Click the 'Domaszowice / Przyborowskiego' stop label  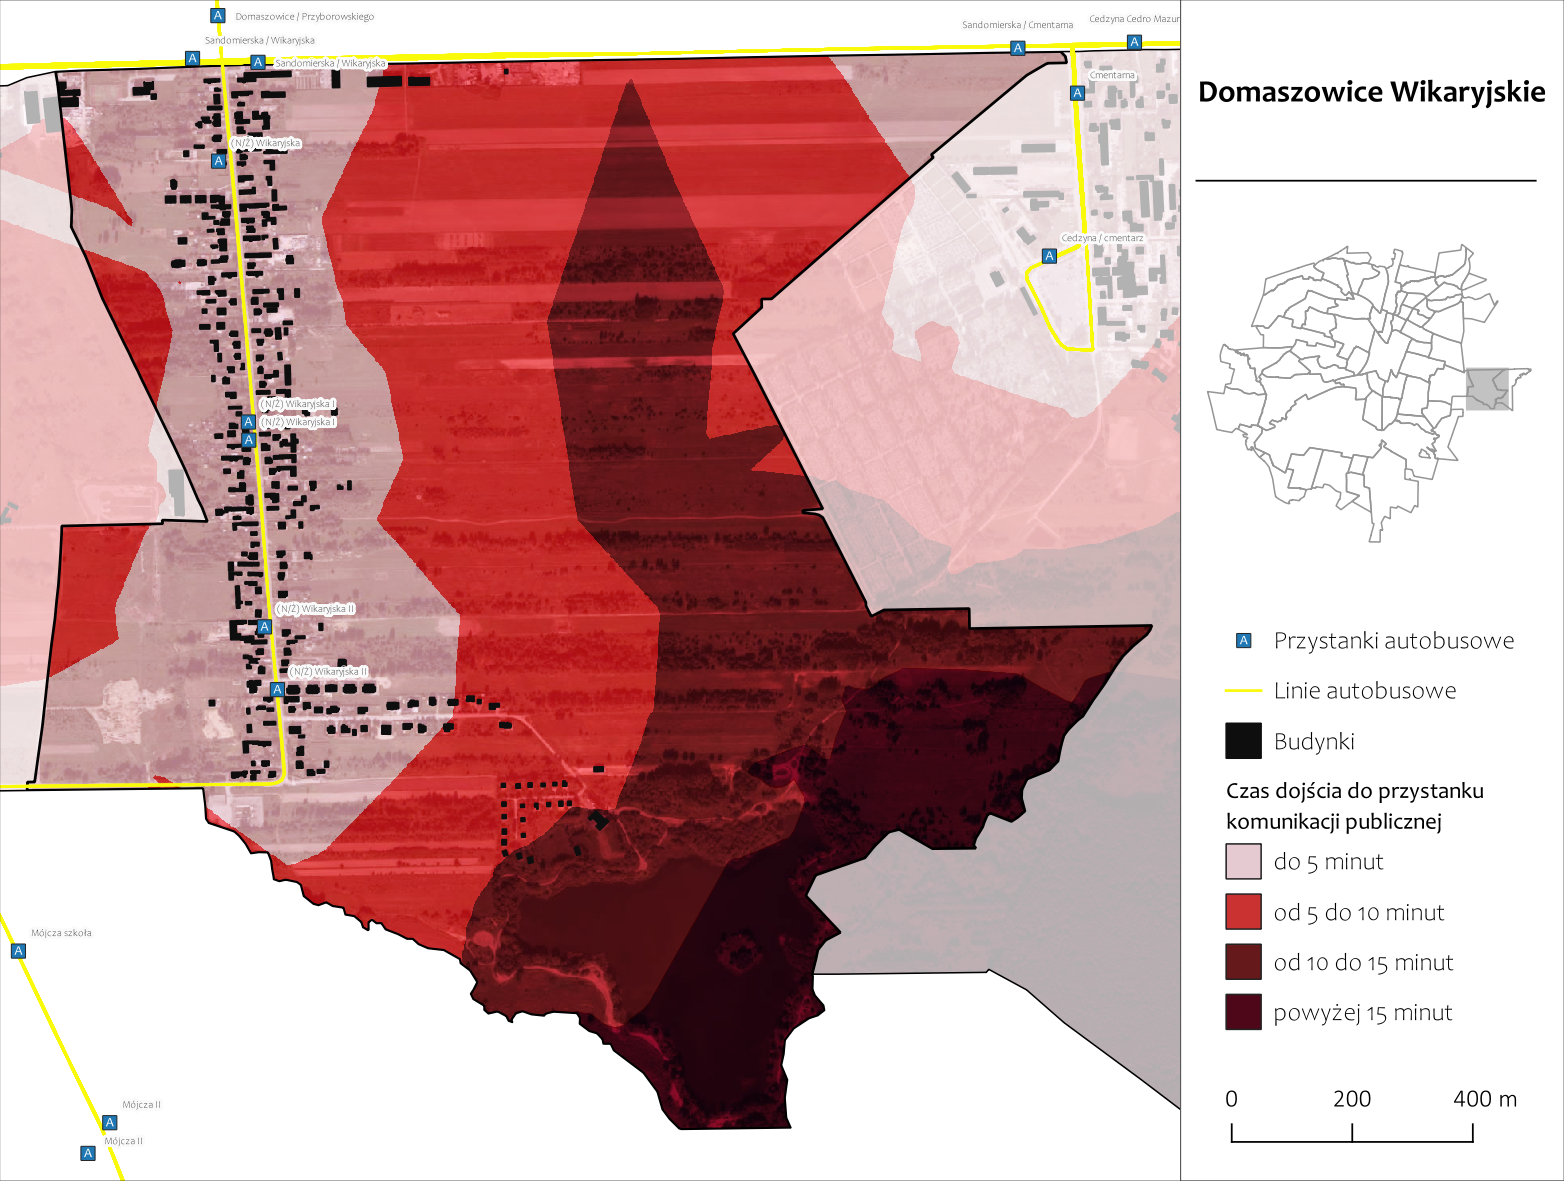[305, 17]
